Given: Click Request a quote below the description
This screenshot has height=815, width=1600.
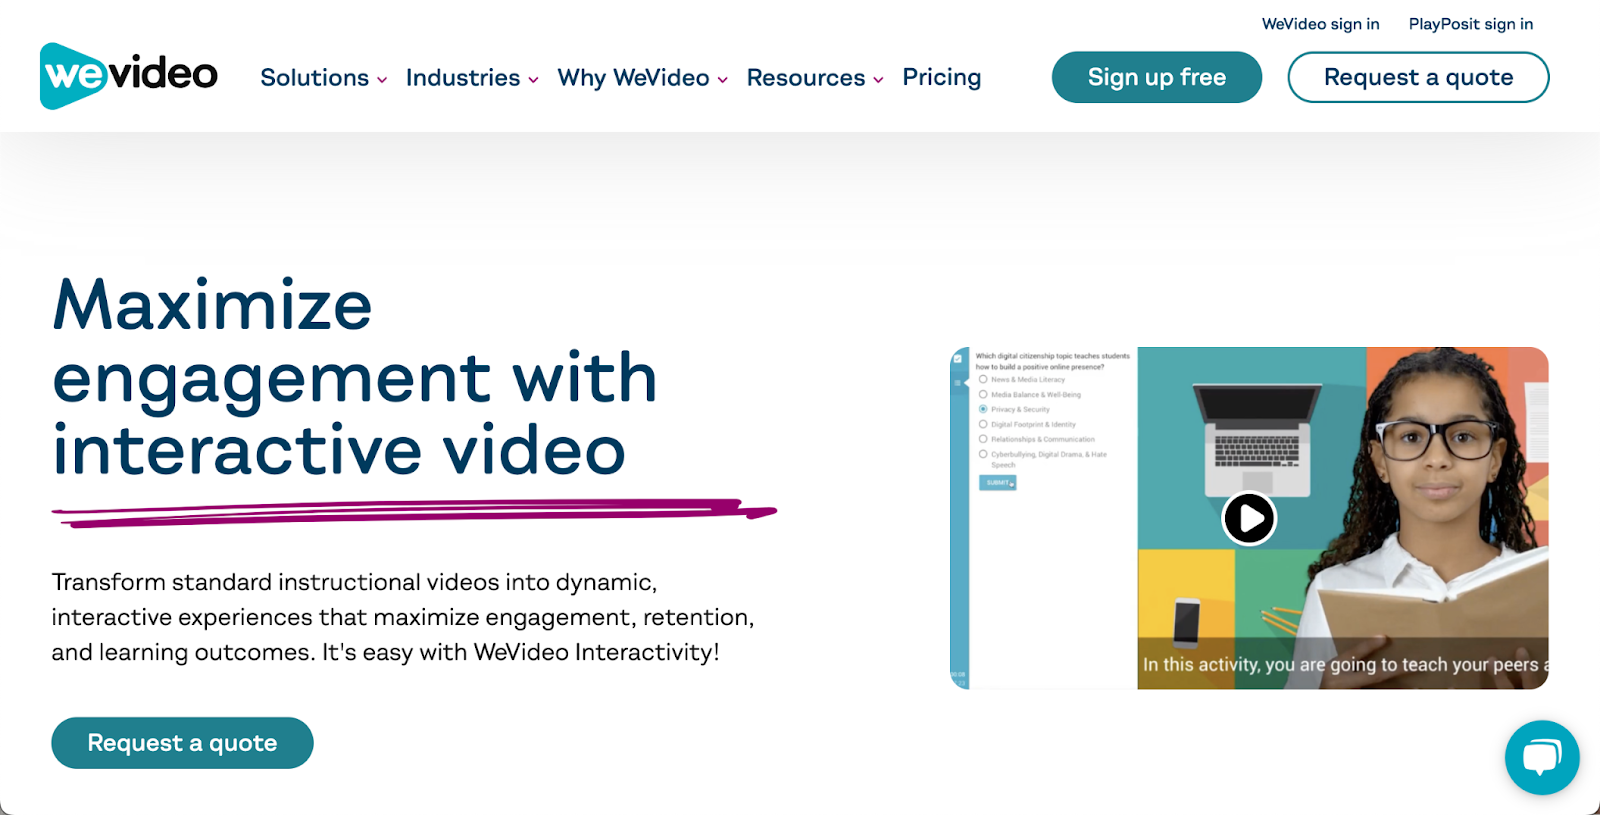Looking at the screenshot, I should 182,743.
